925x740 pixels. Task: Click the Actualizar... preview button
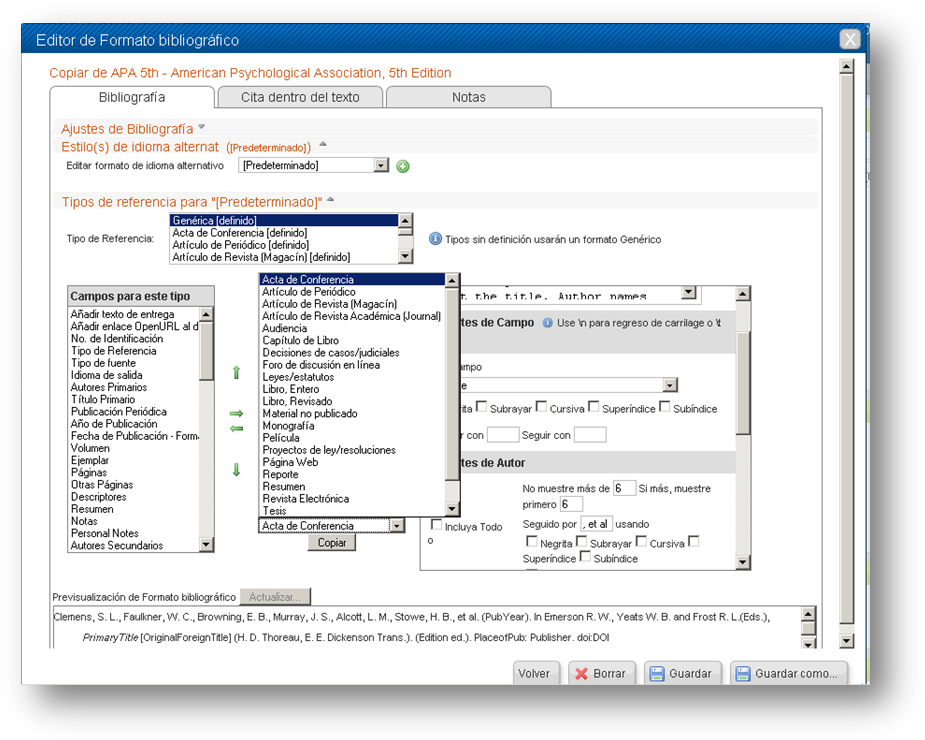click(x=275, y=597)
